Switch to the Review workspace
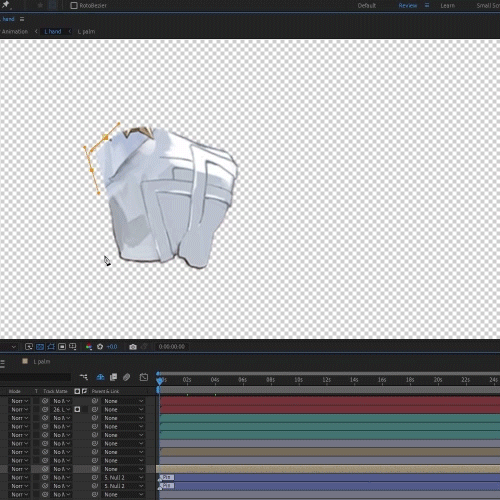This screenshot has height=500, width=500. (407, 5)
